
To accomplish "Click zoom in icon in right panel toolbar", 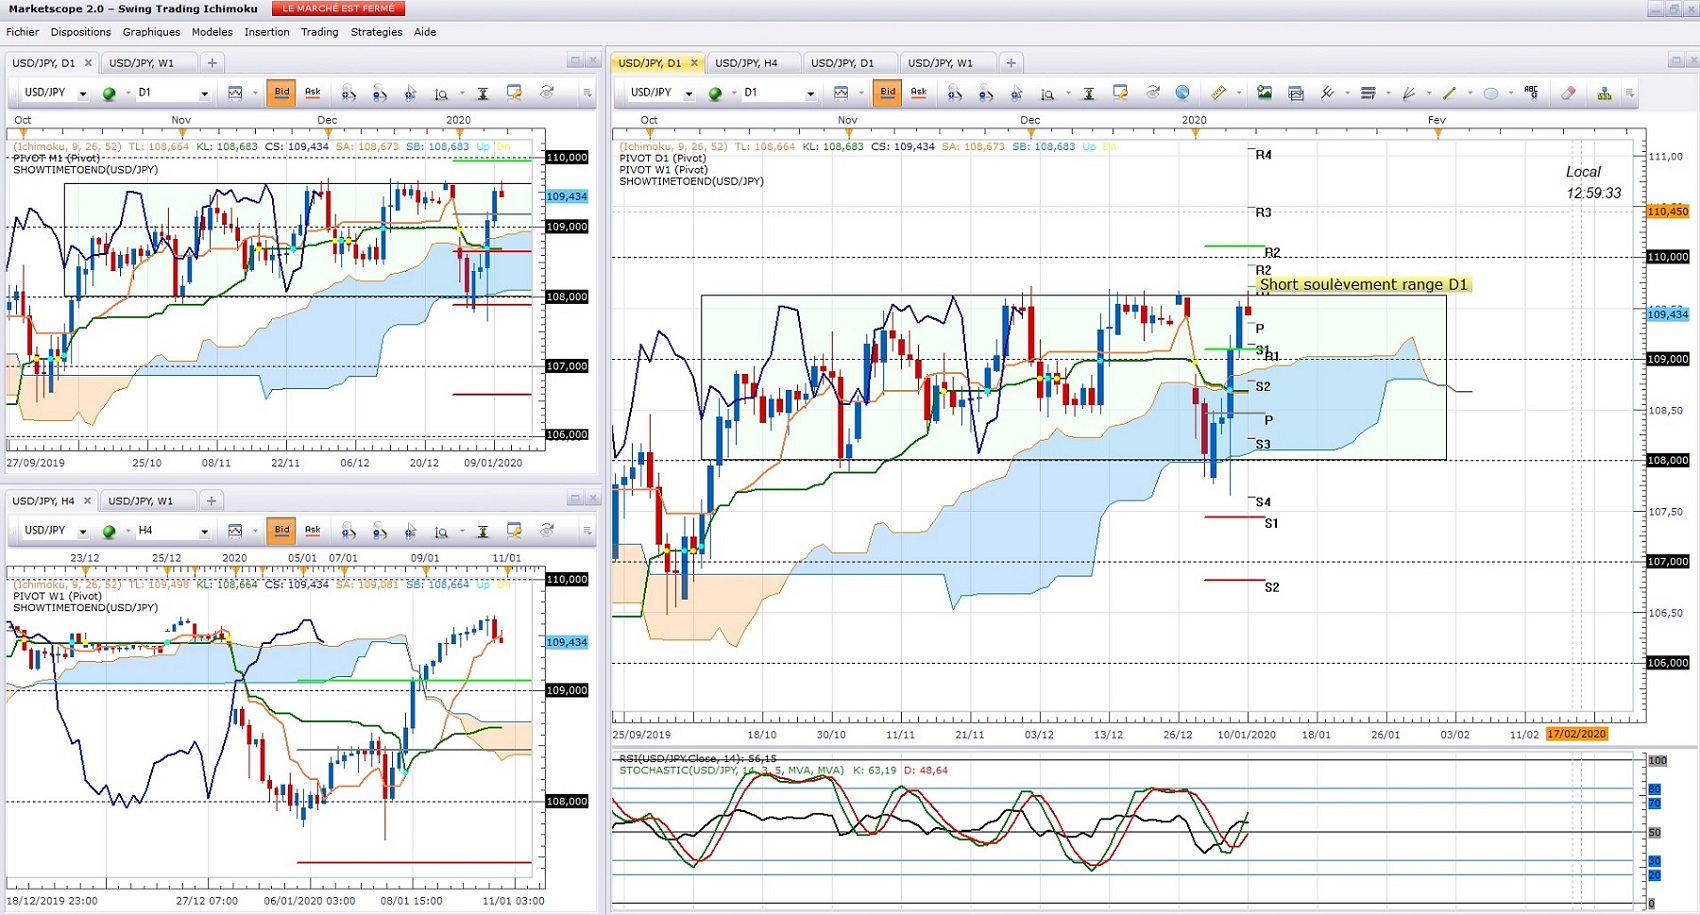I will click(955, 93).
